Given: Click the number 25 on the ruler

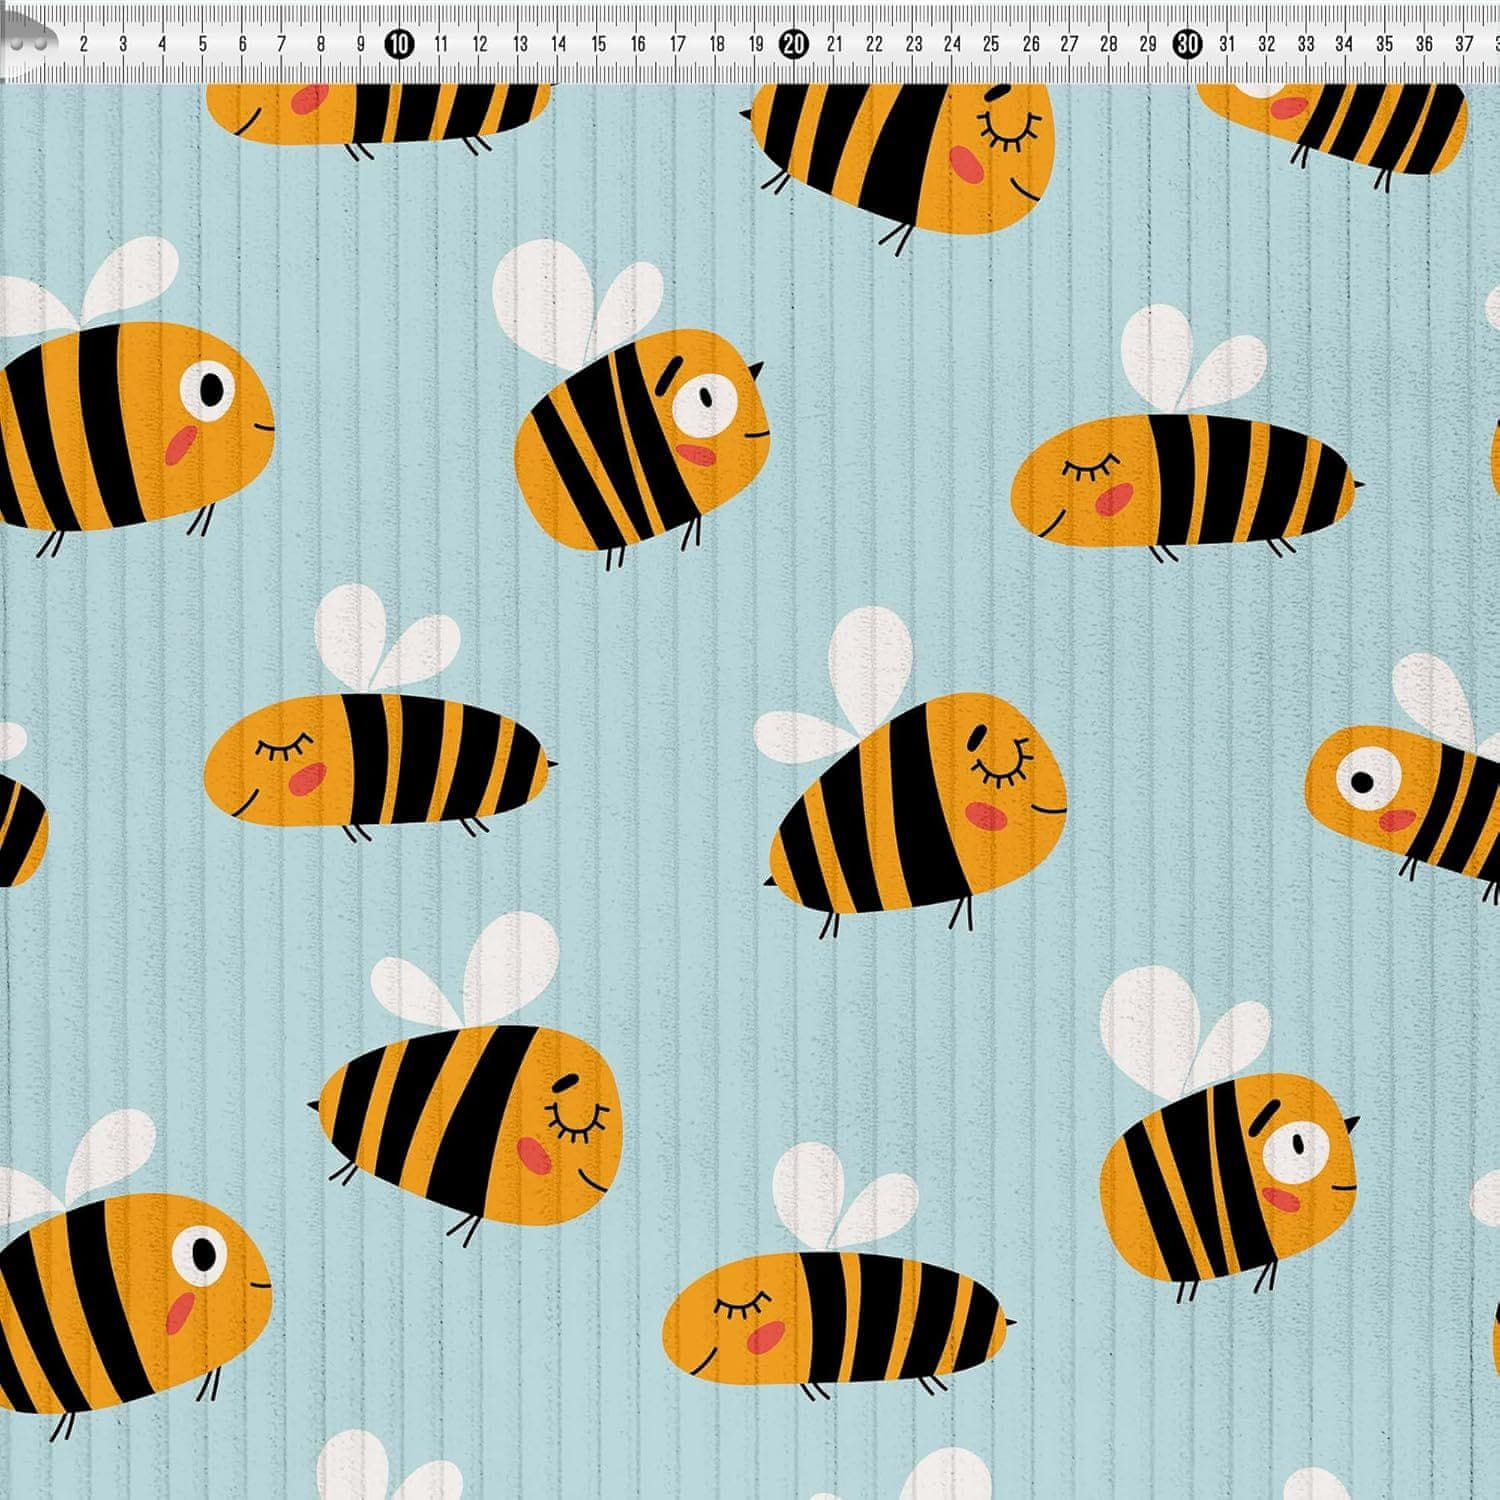Looking at the screenshot, I should tap(991, 44).
